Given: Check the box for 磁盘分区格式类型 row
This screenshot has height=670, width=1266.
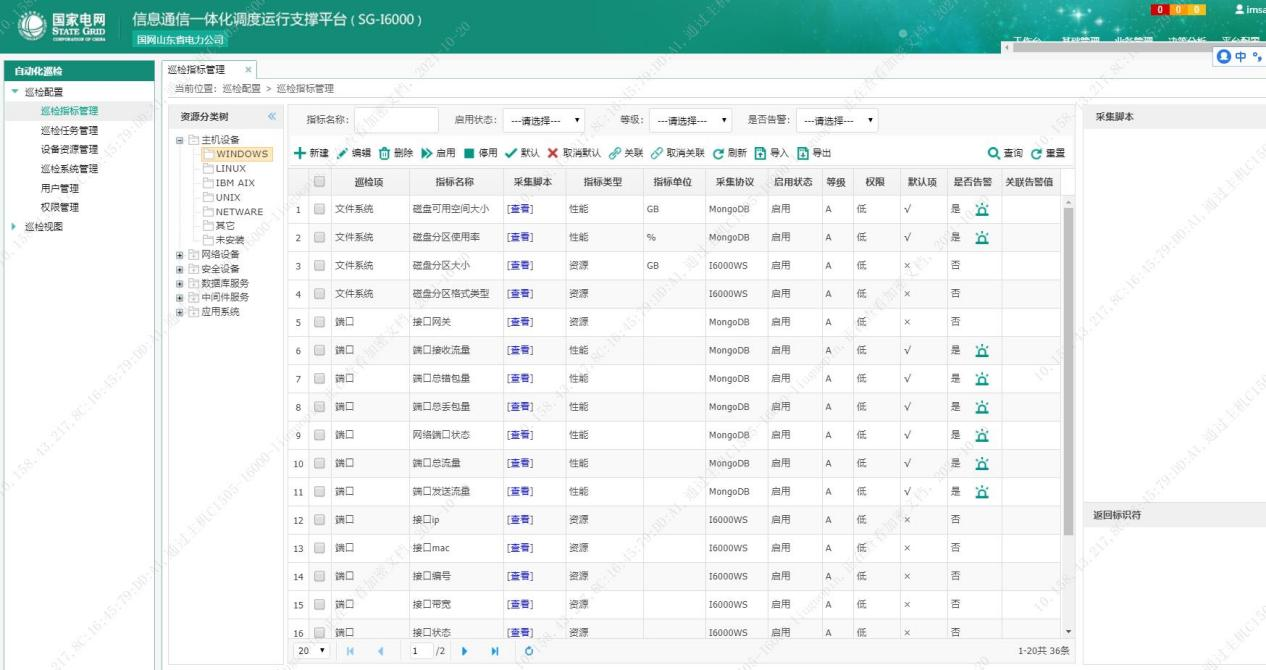Looking at the screenshot, I should pos(320,294).
